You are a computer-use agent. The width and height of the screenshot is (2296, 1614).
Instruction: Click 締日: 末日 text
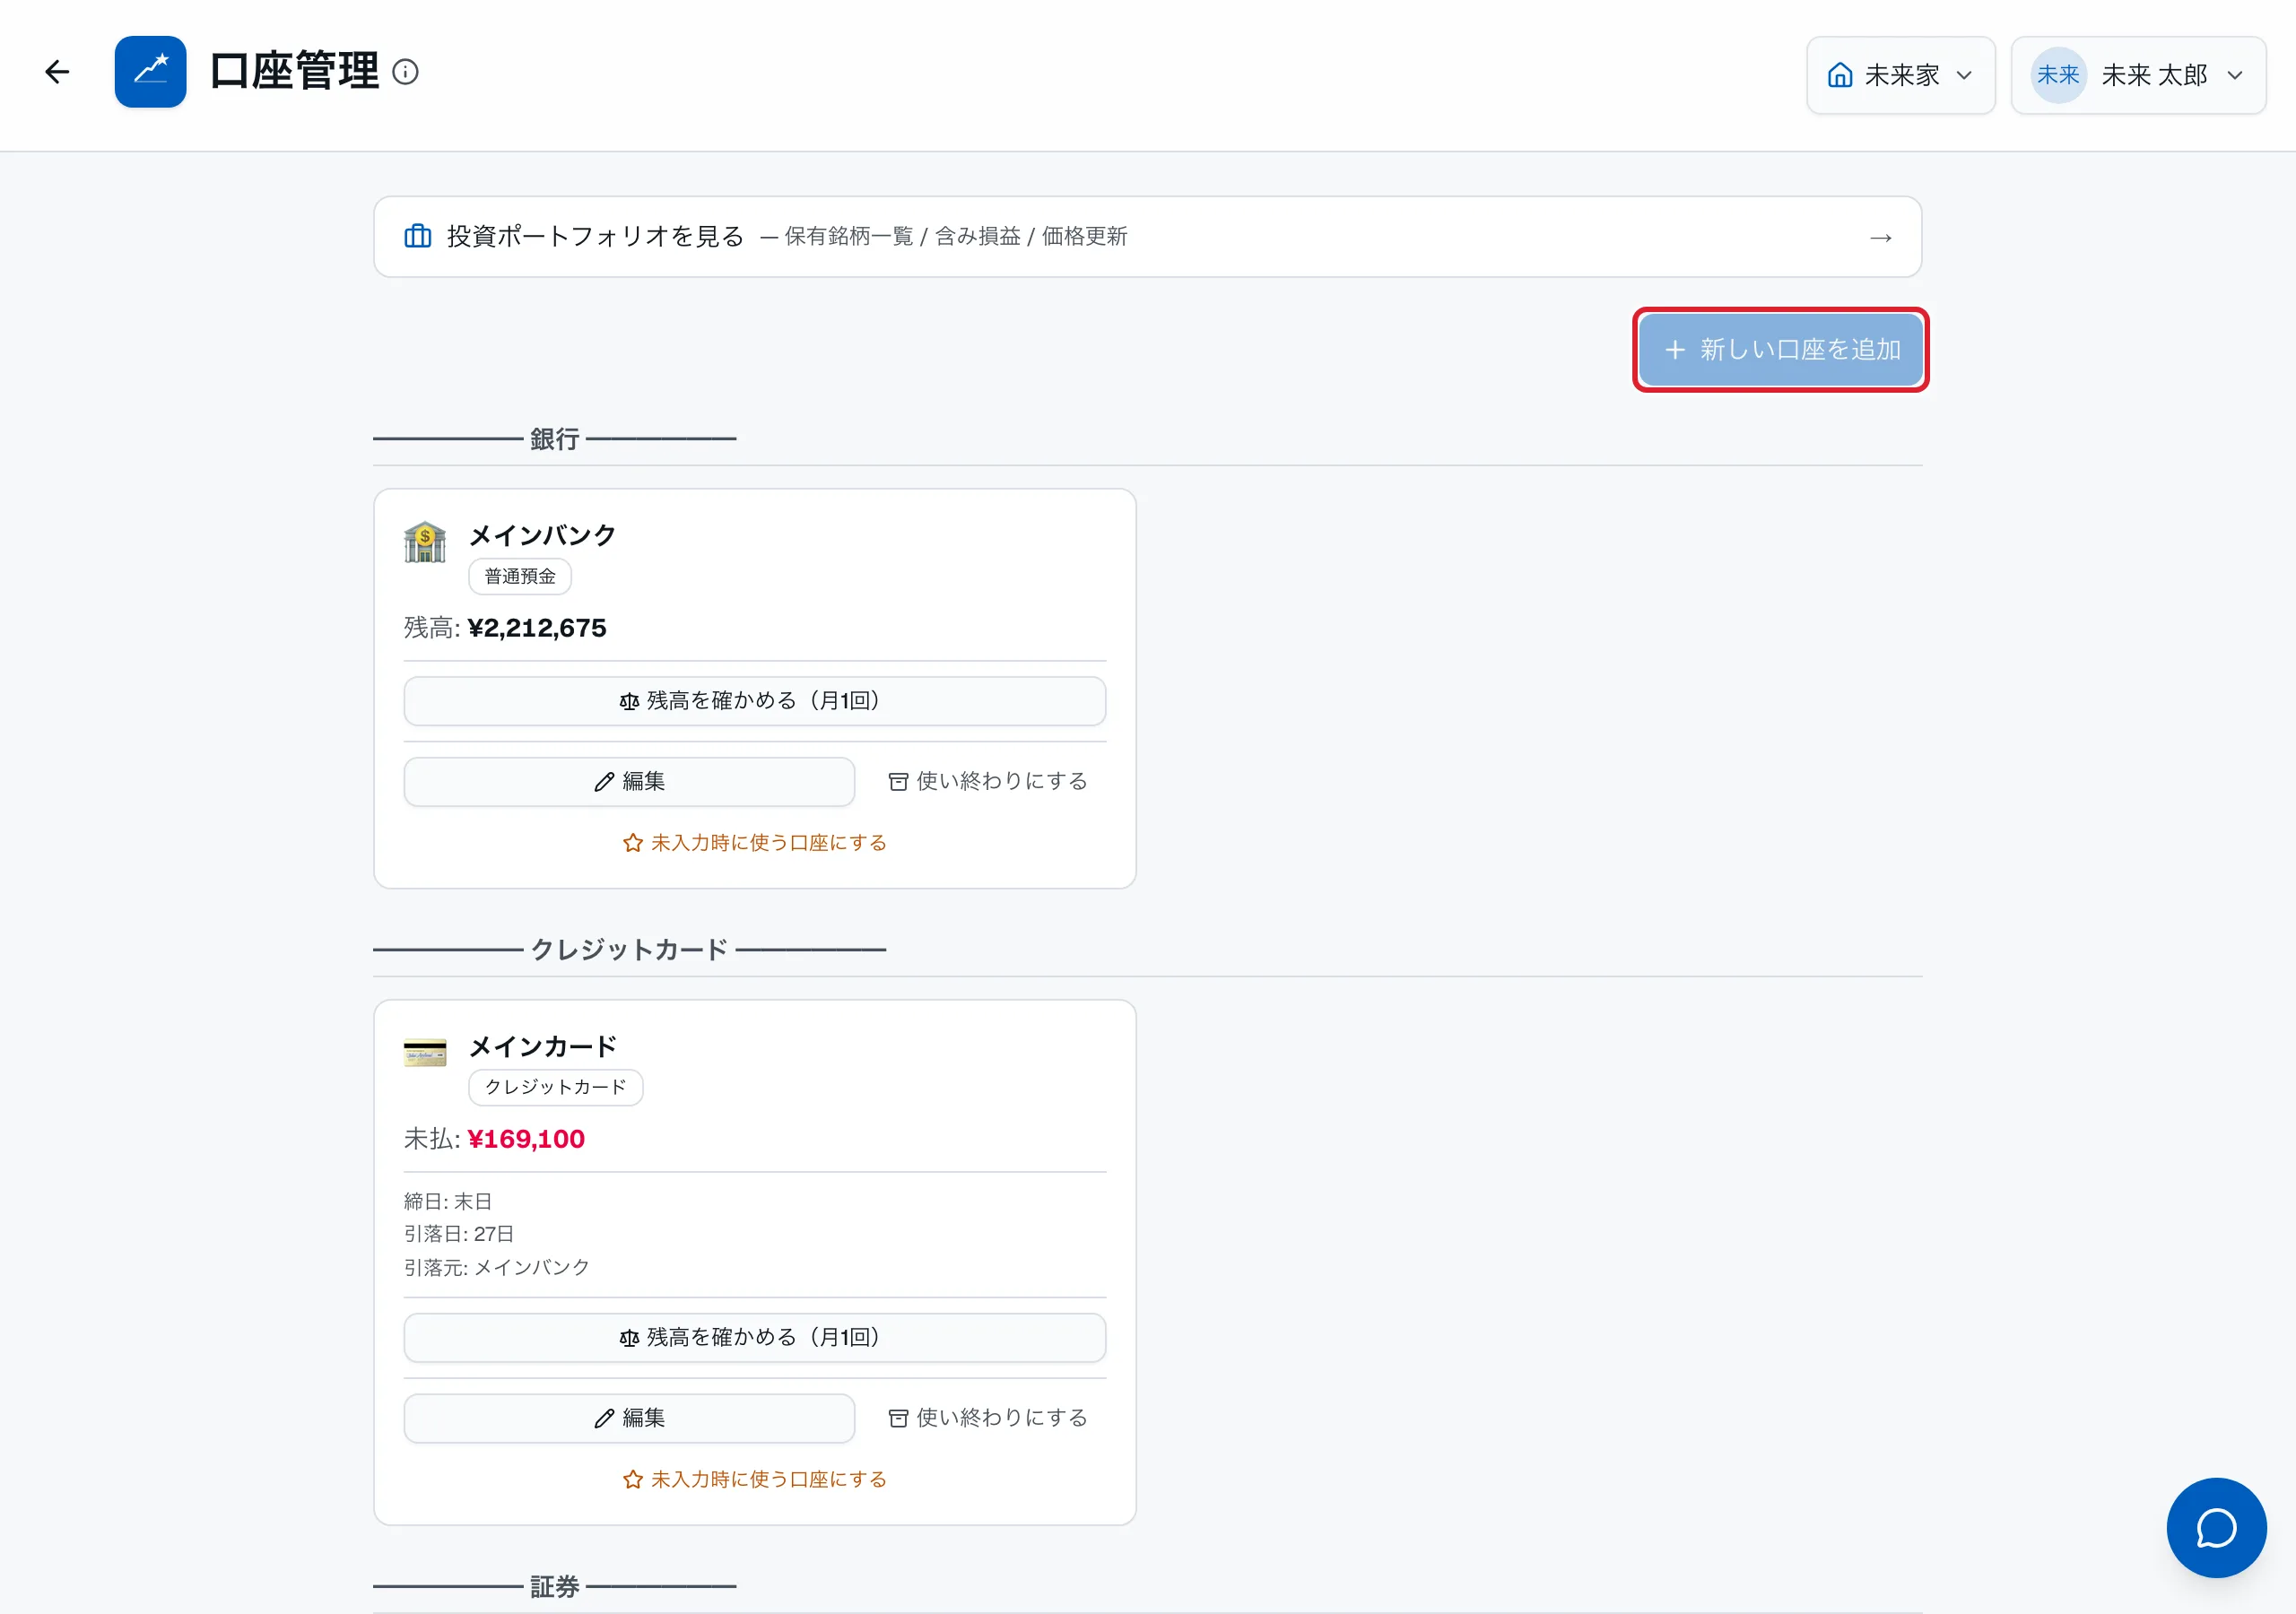[448, 1201]
